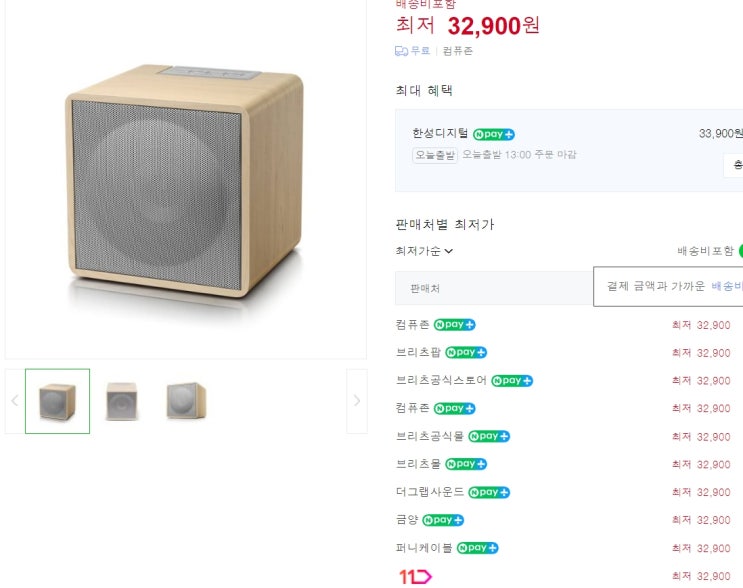The width and height of the screenshot is (743, 588).
Task: Click the N pay badge next to 브리츠공식스토어
Action: 512,381
